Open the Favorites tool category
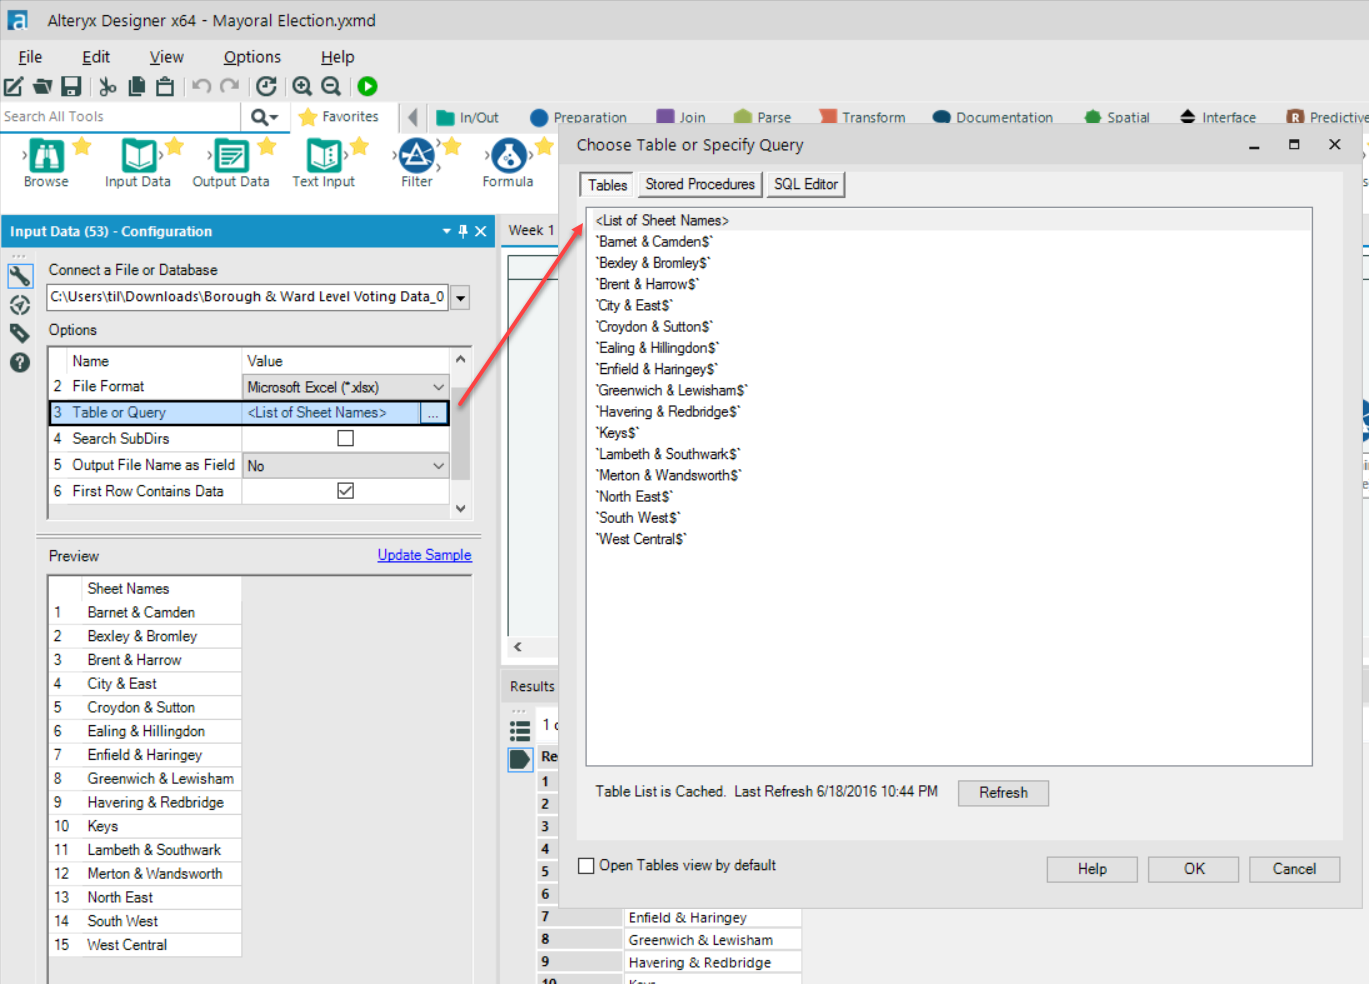Viewport: 1369px width, 984px height. [339, 117]
